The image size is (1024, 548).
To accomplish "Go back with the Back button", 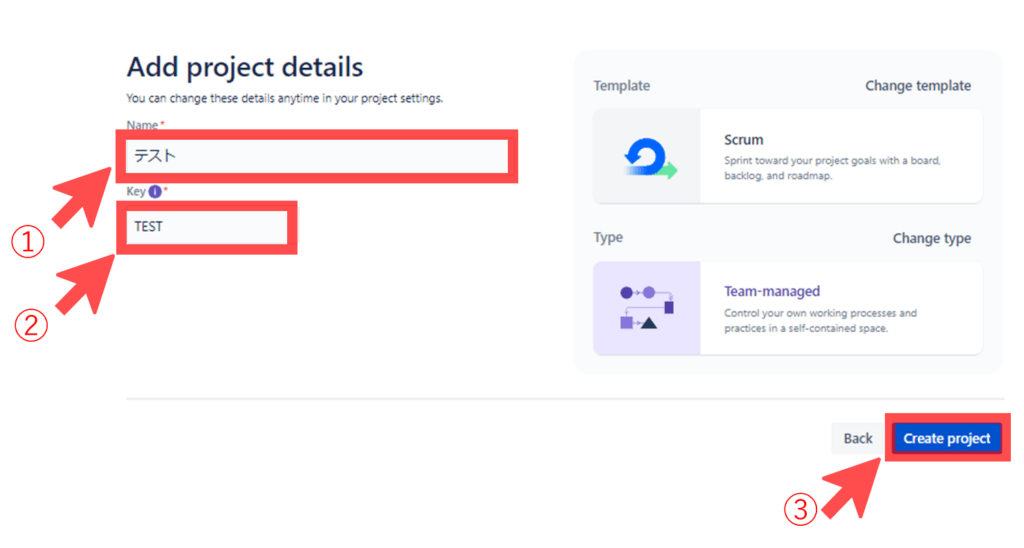I will click(858, 438).
